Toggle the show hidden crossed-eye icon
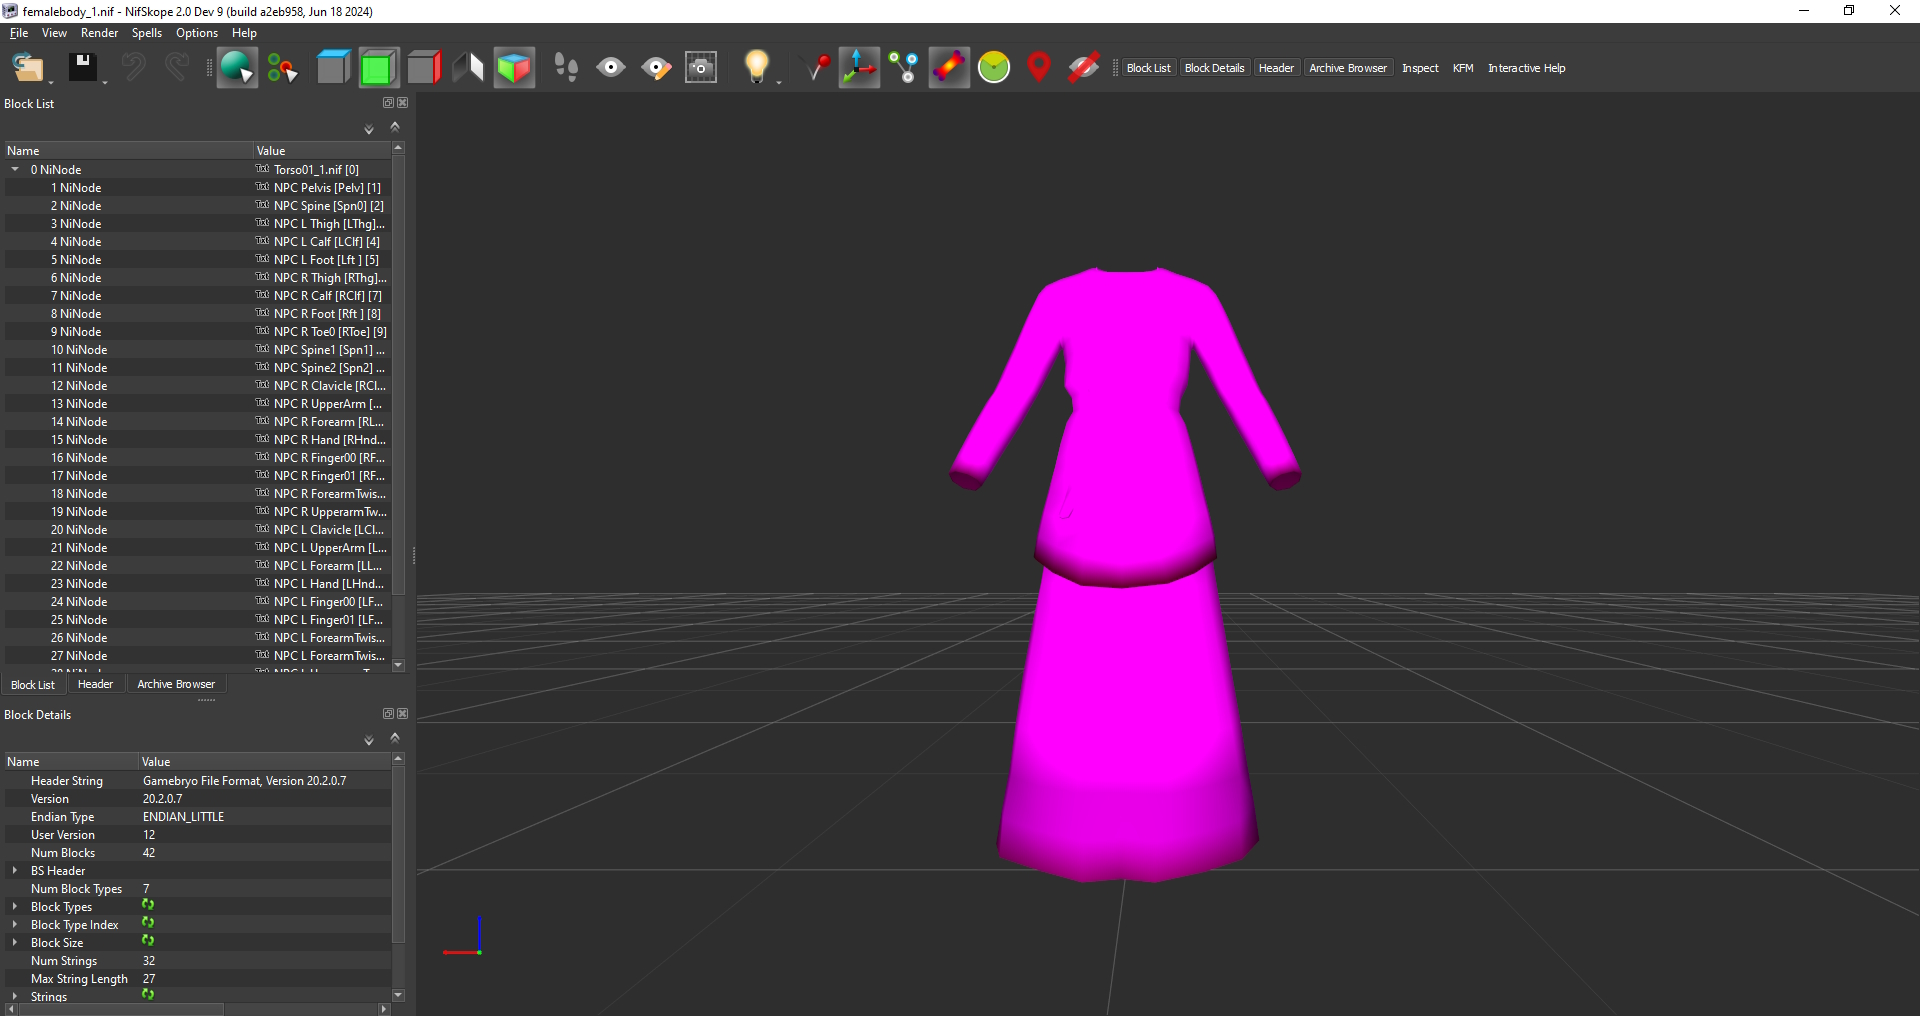Image resolution: width=1920 pixels, height=1016 pixels. click(1083, 68)
